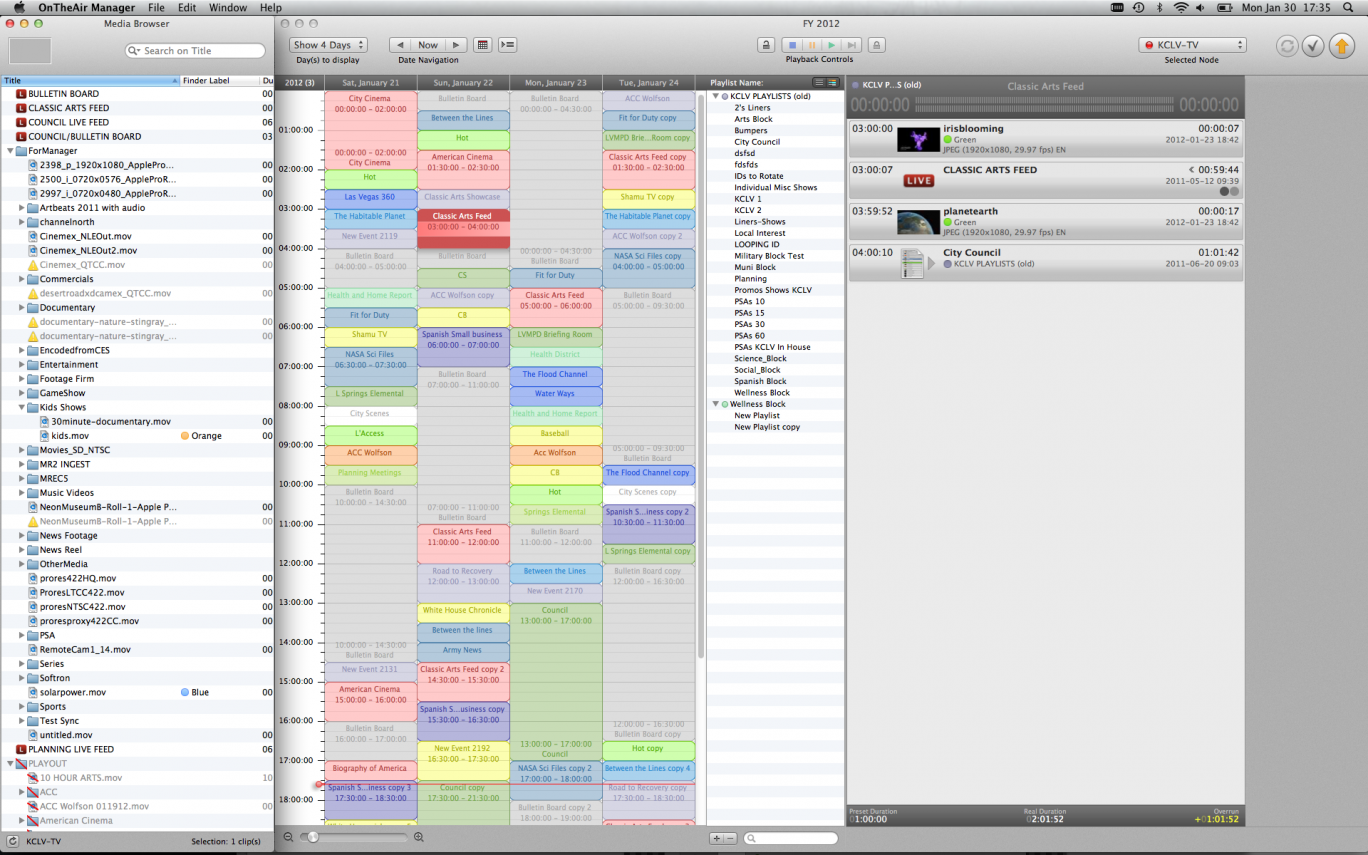Open the Show 4 Days dropdown
The width and height of the screenshot is (1368, 855).
(329, 45)
